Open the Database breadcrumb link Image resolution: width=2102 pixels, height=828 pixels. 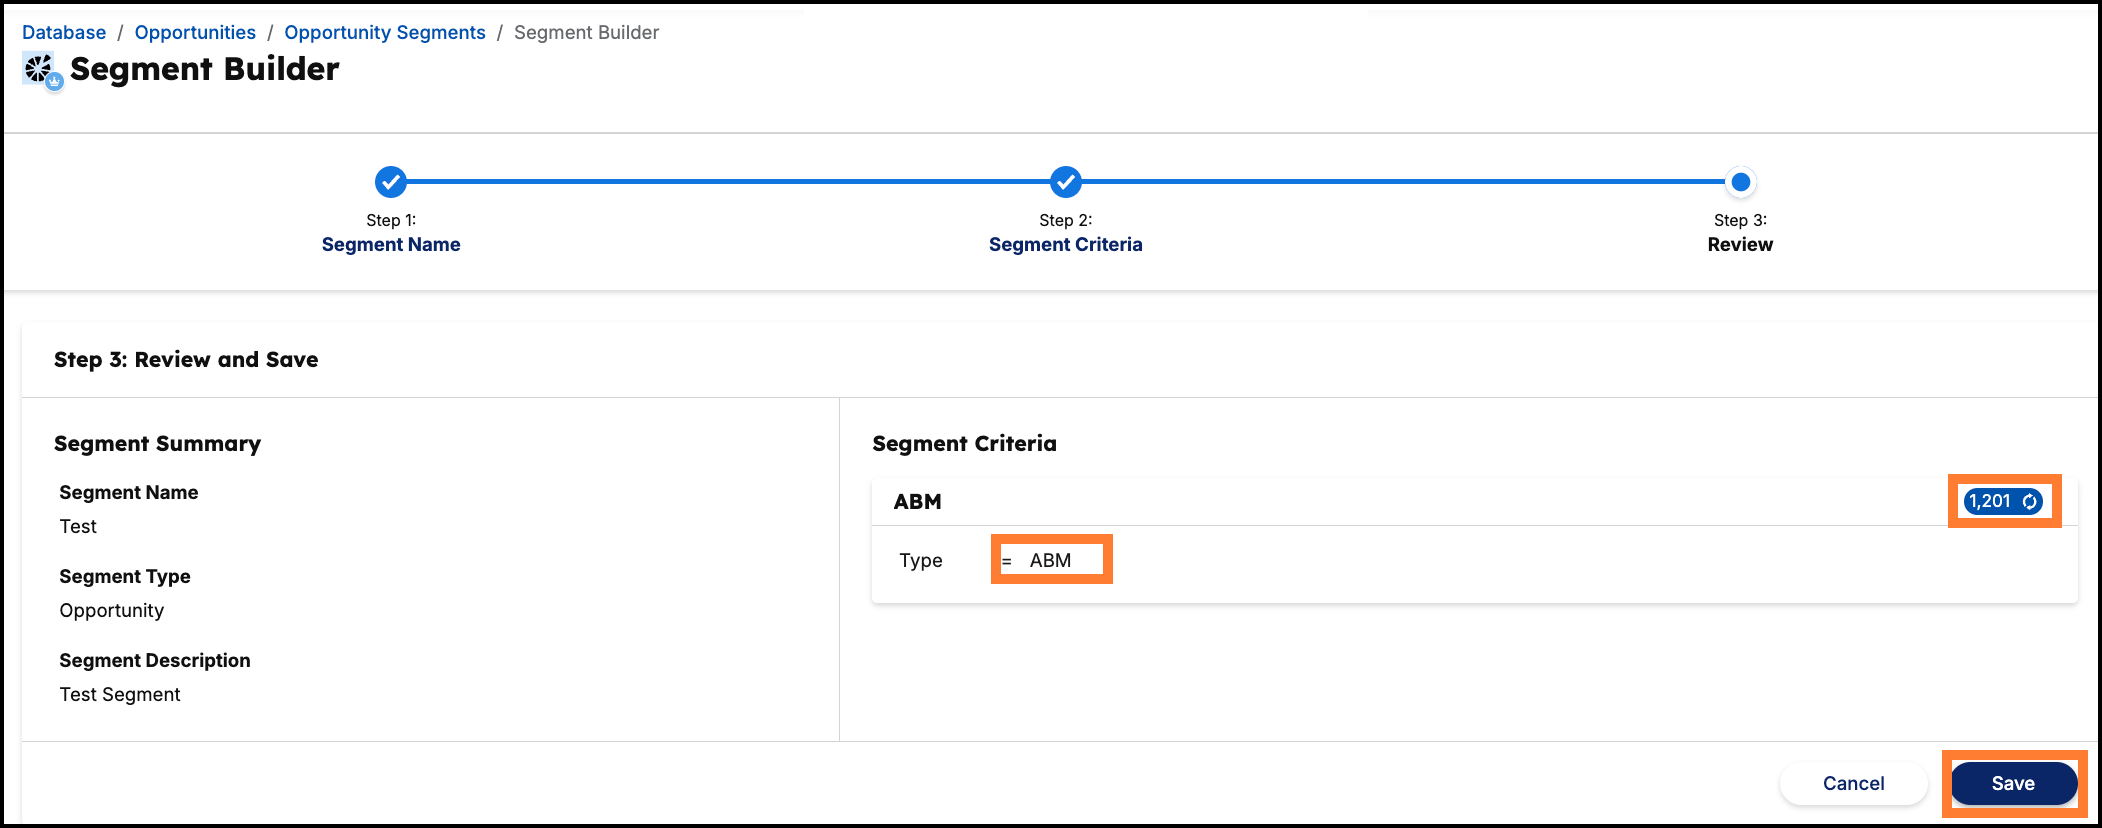click(64, 32)
